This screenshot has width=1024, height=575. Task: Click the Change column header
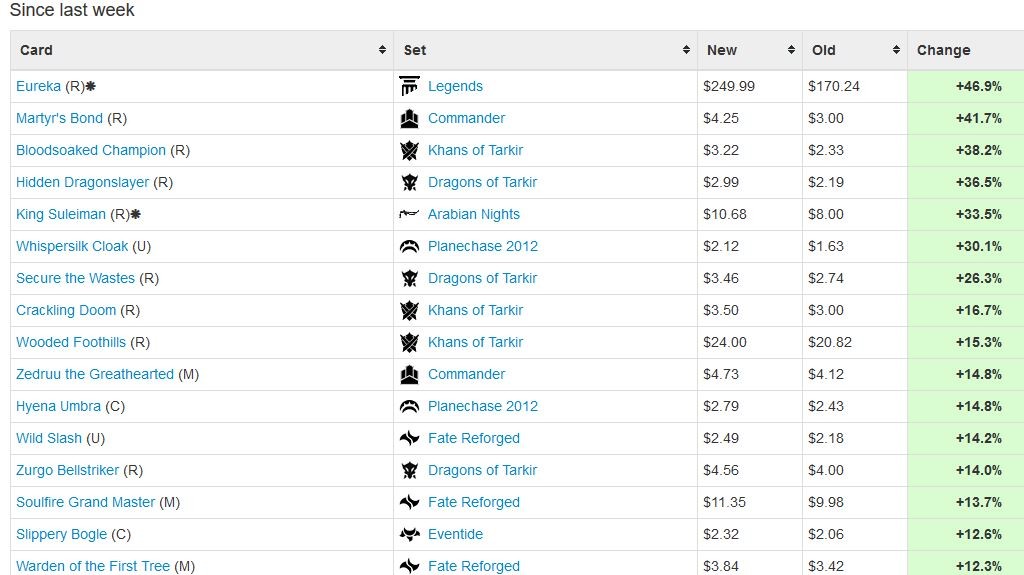pos(944,50)
